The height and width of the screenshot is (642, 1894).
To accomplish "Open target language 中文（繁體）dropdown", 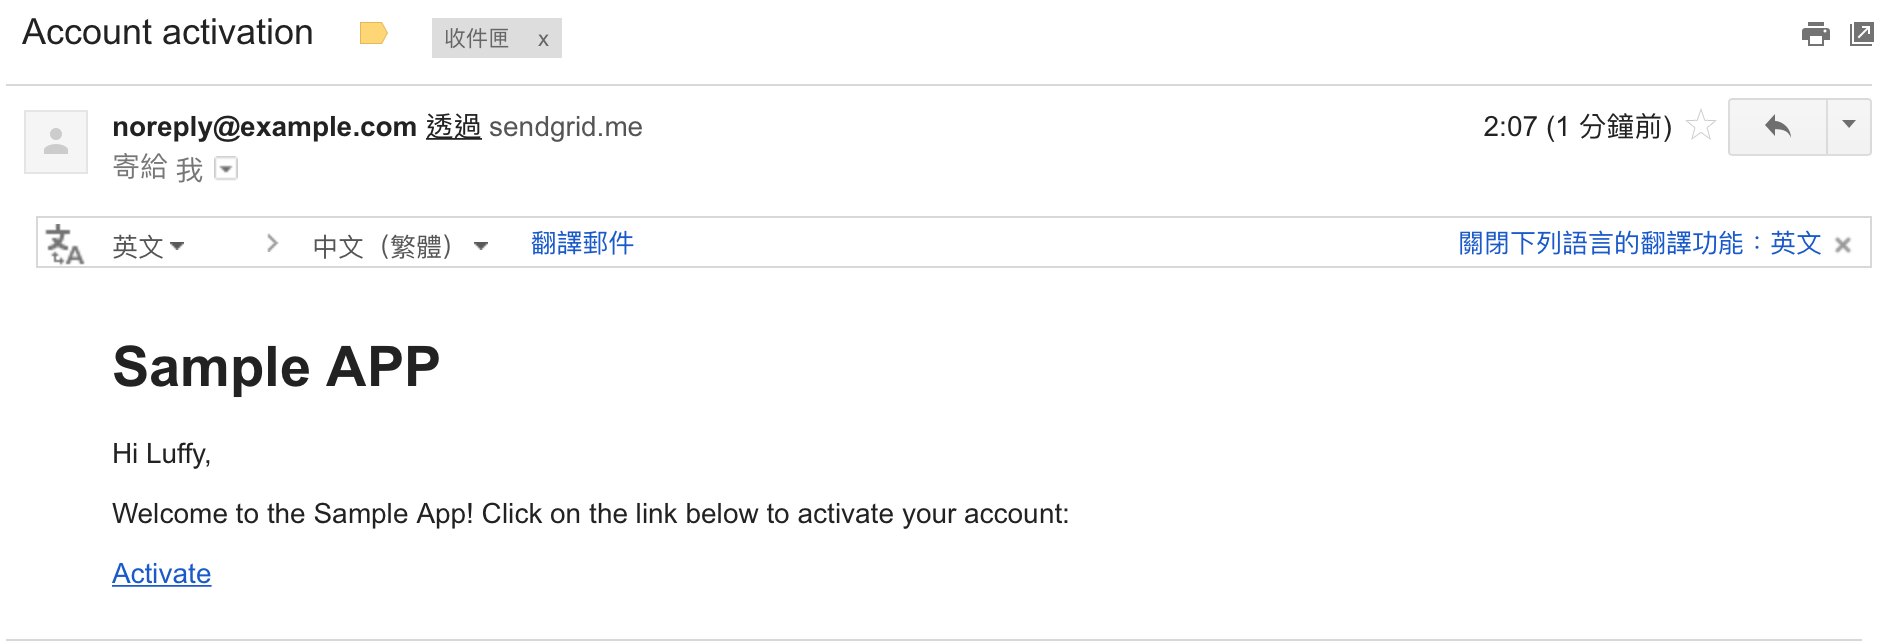I will (400, 245).
